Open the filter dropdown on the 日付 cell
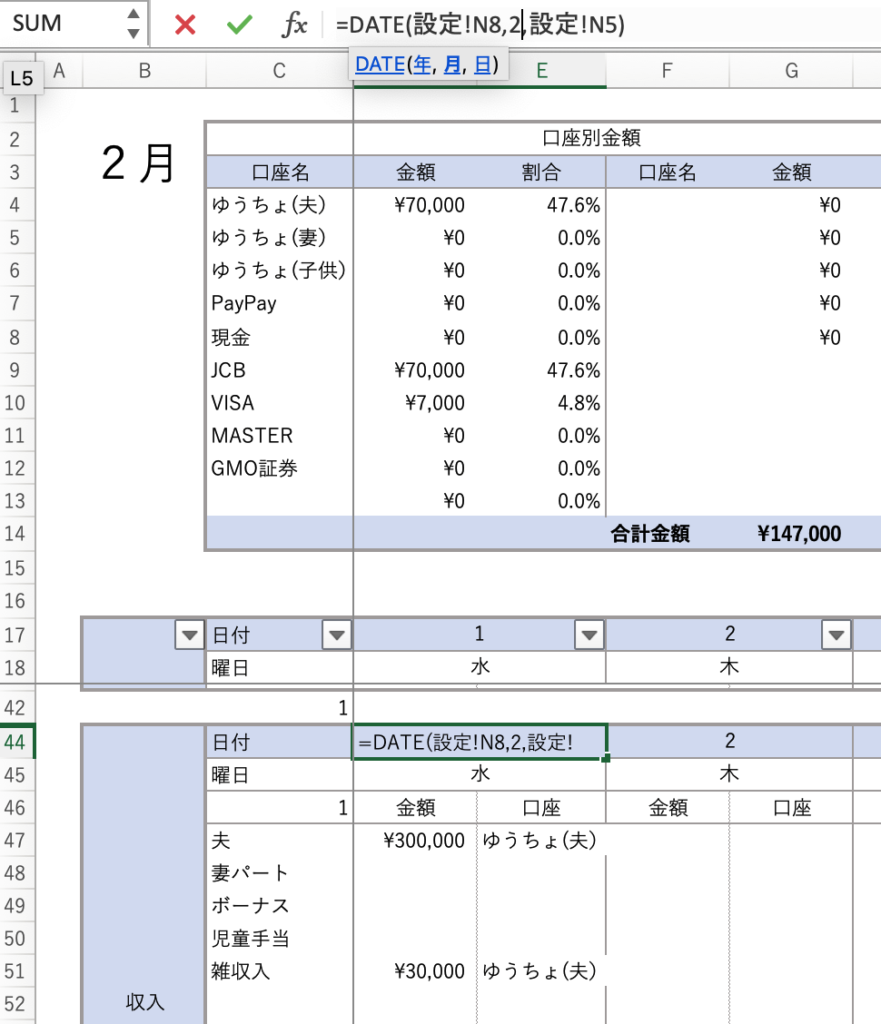Image resolution: width=881 pixels, height=1024 pixels. pos(337,634)
